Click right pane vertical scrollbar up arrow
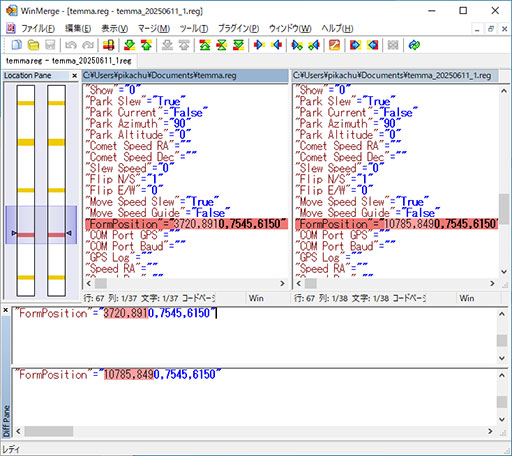Viewport: 512px width, 456px height. click(504, 91)
